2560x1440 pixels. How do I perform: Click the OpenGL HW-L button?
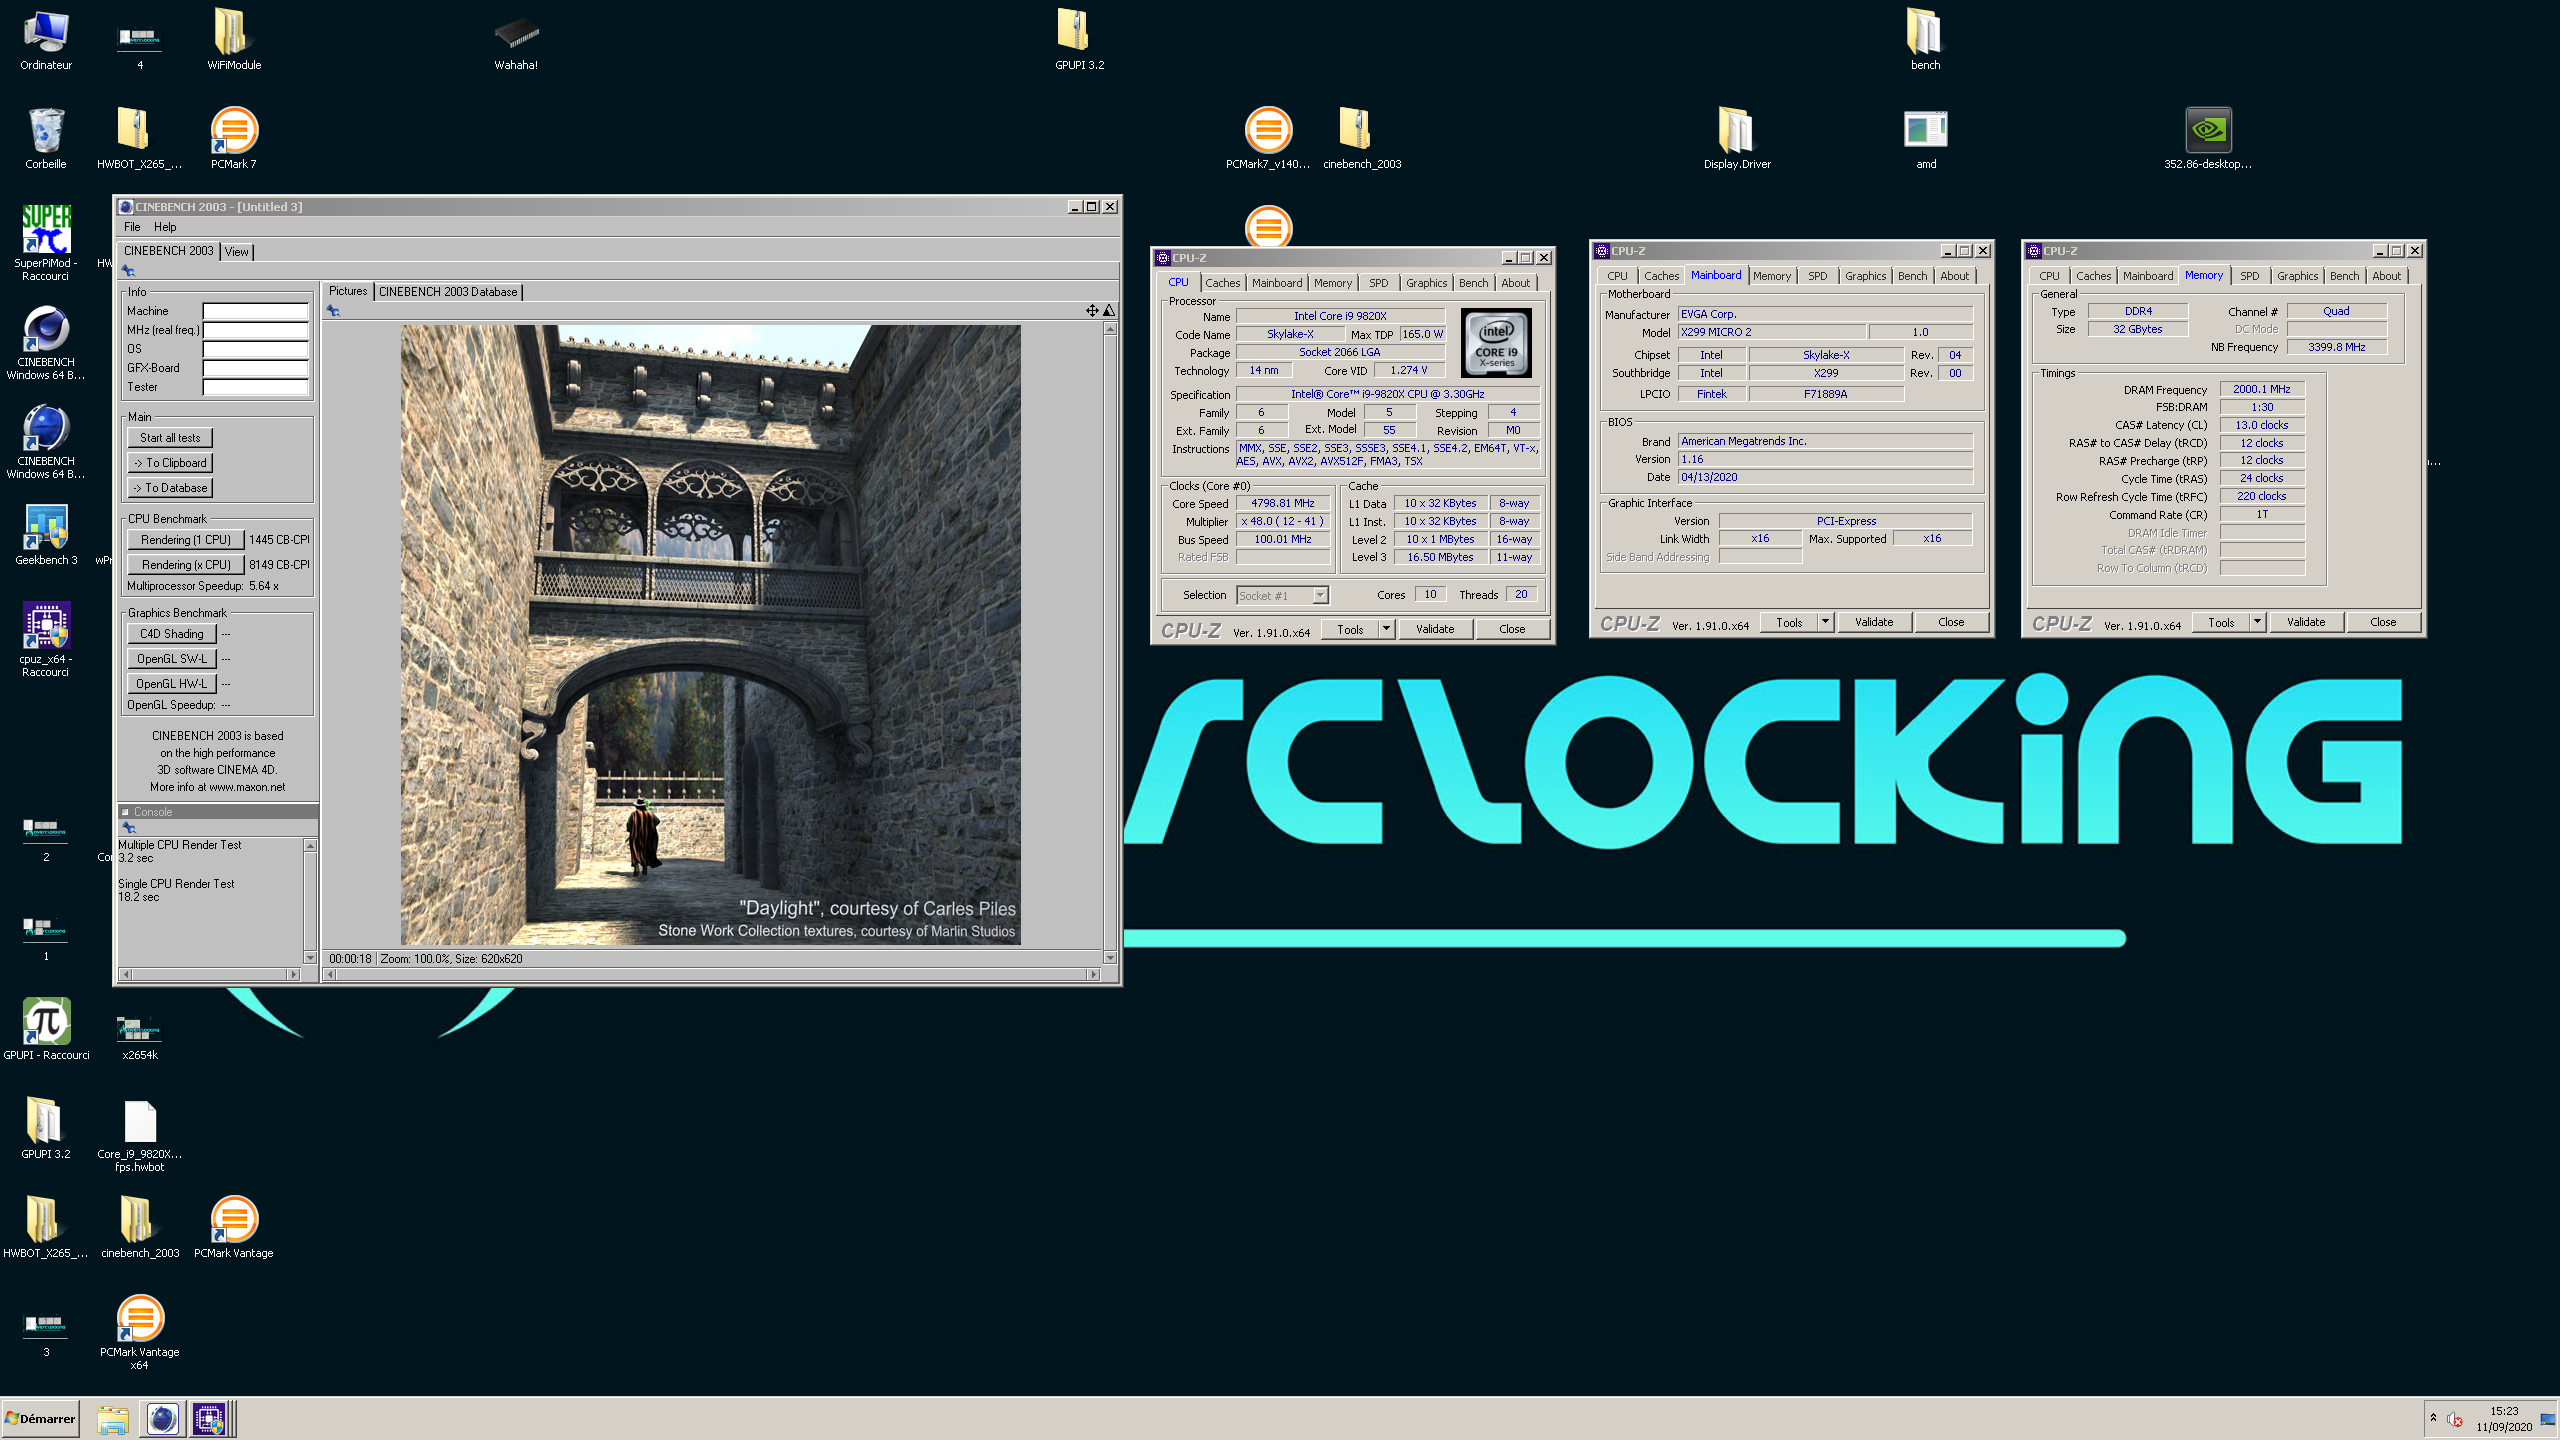(172, 684)
